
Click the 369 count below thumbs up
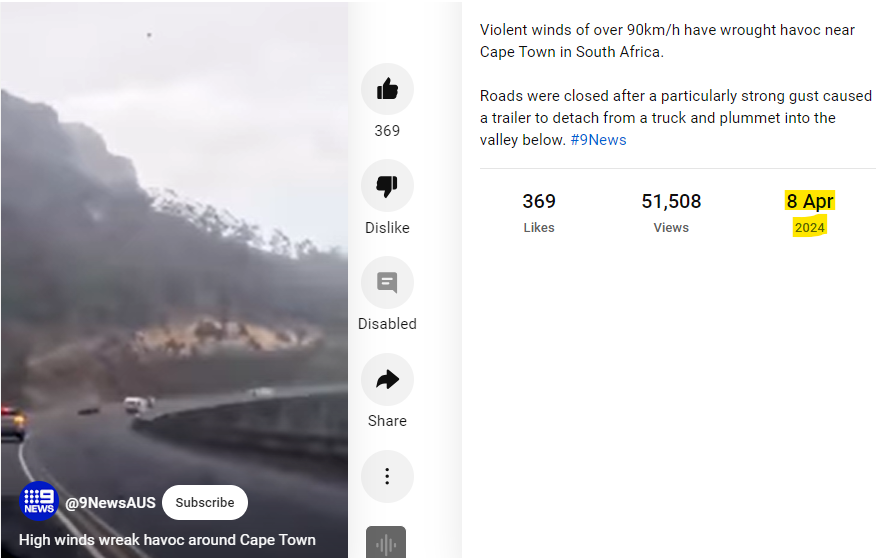pos(387,131)
